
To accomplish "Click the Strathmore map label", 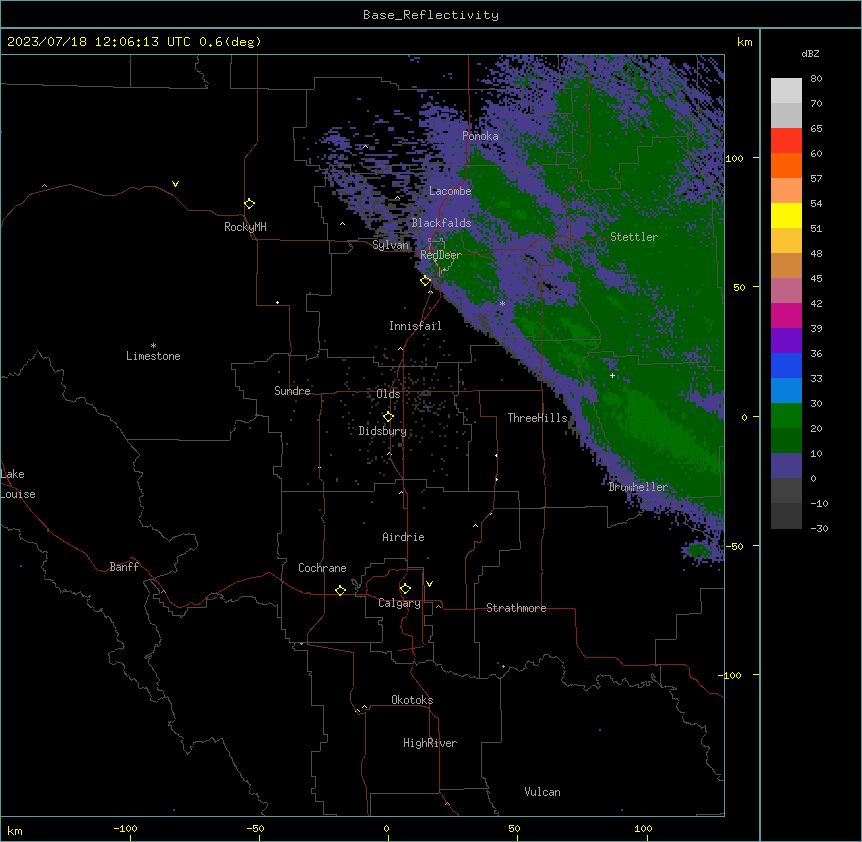I will tap(516, 608).
